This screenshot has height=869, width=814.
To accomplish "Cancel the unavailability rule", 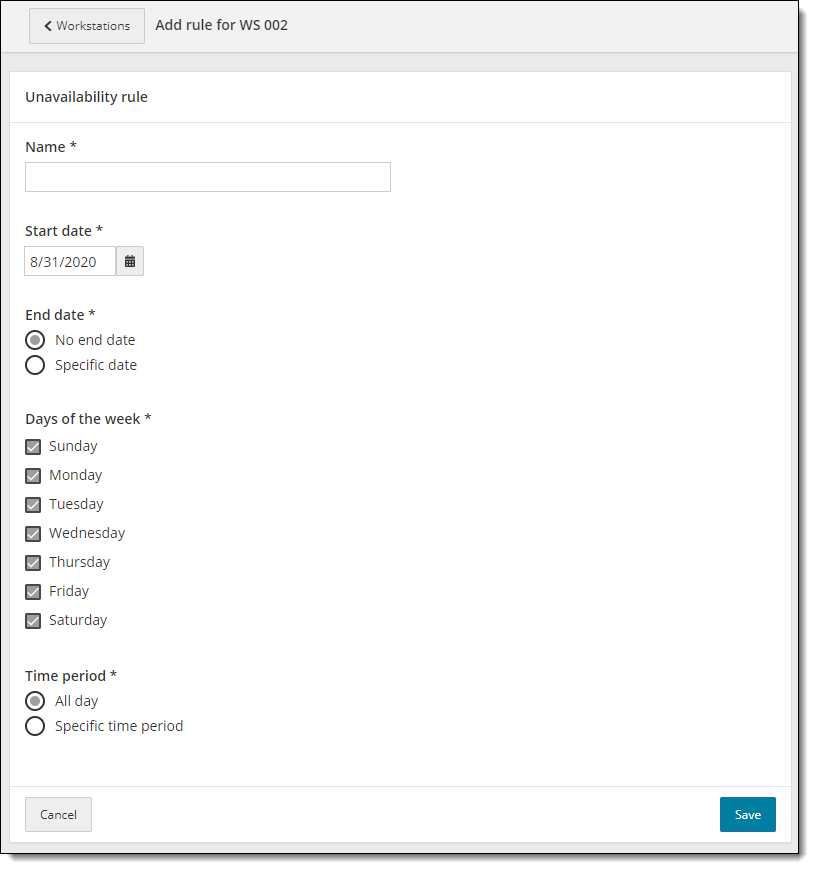I will (58, 815).
